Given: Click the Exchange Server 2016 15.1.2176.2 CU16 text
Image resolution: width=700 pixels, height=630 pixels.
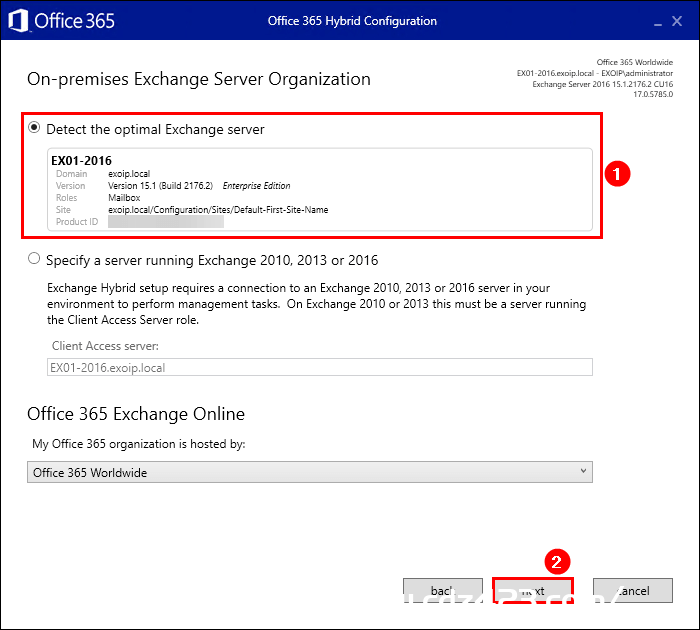Looking at the screenshot, I should 602,84.
